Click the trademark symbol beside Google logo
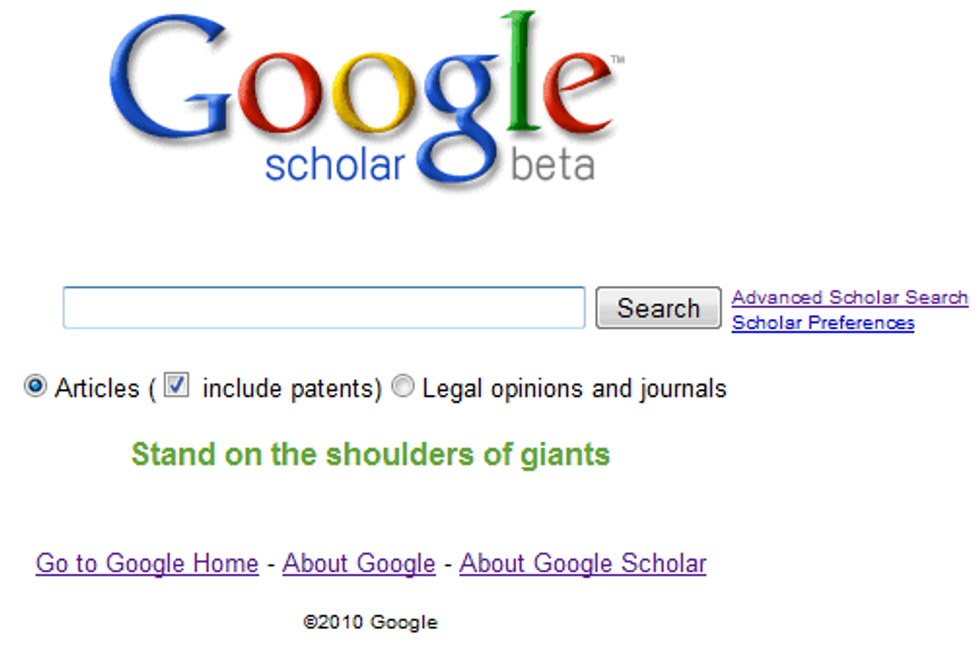 tap(617, 61)
